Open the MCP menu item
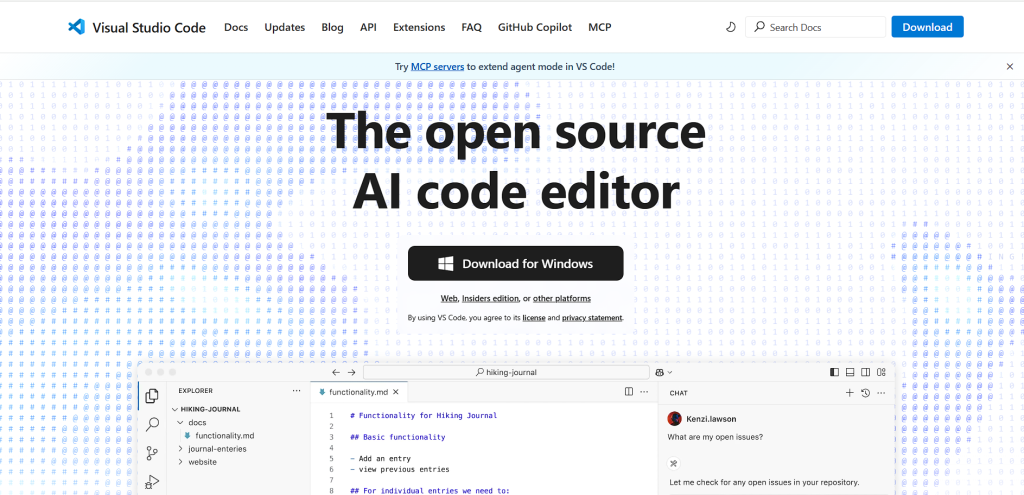Viewport: 1024px width, 495px height. pos(600,27)
